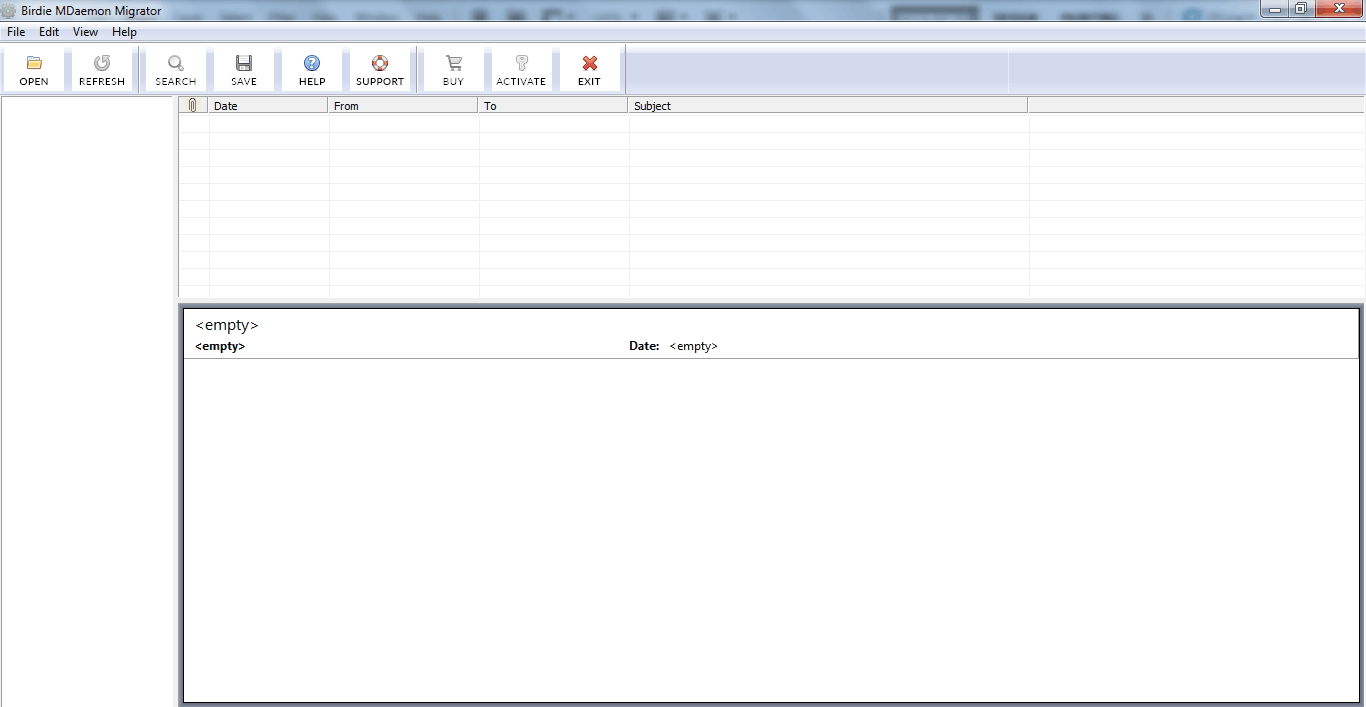The height and width of the screenshot is (707, 1366).
Task: Open the Edit menu
Action: [x=49, y=32]
